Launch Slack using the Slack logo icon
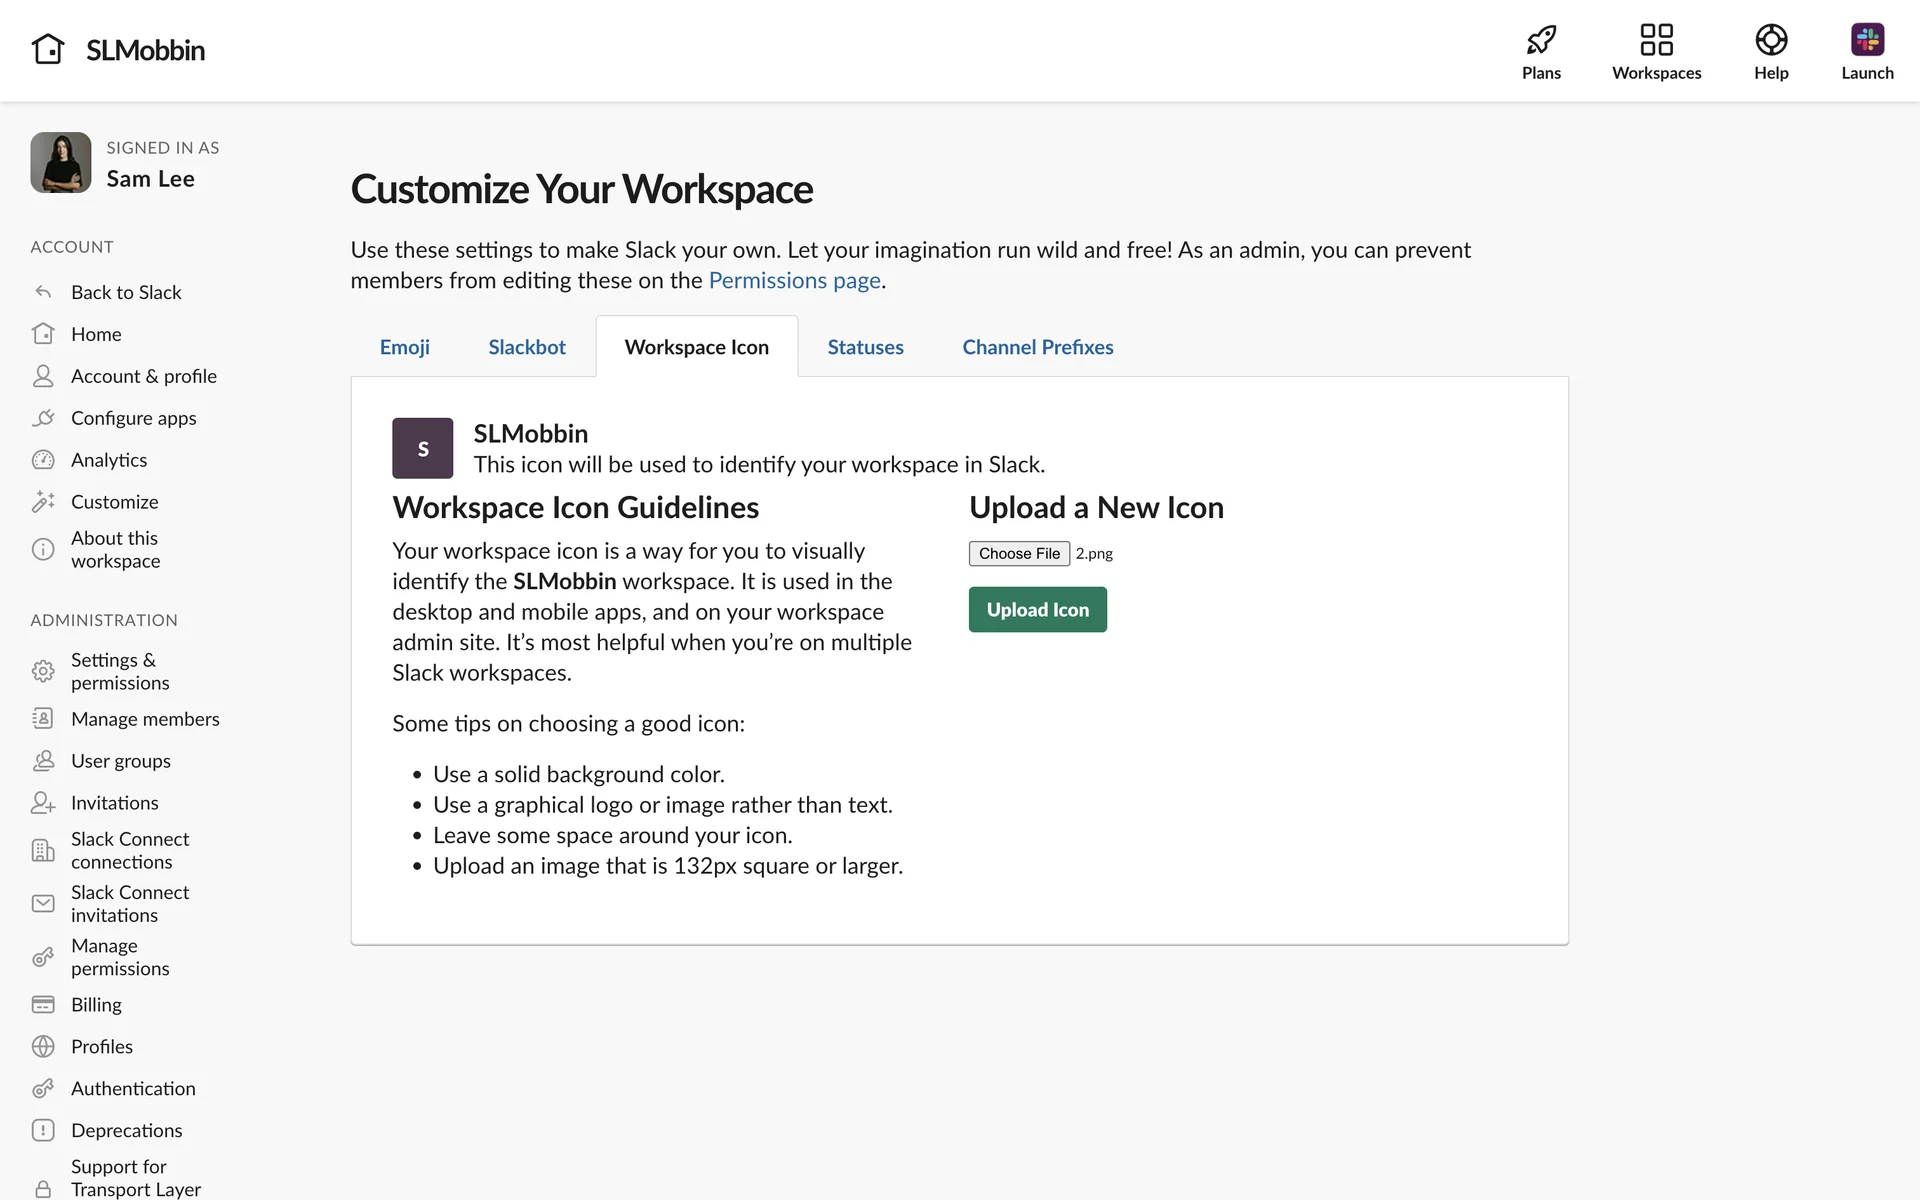The width and height of the screenshot is (1920, 1200). tap(1866, 40)
